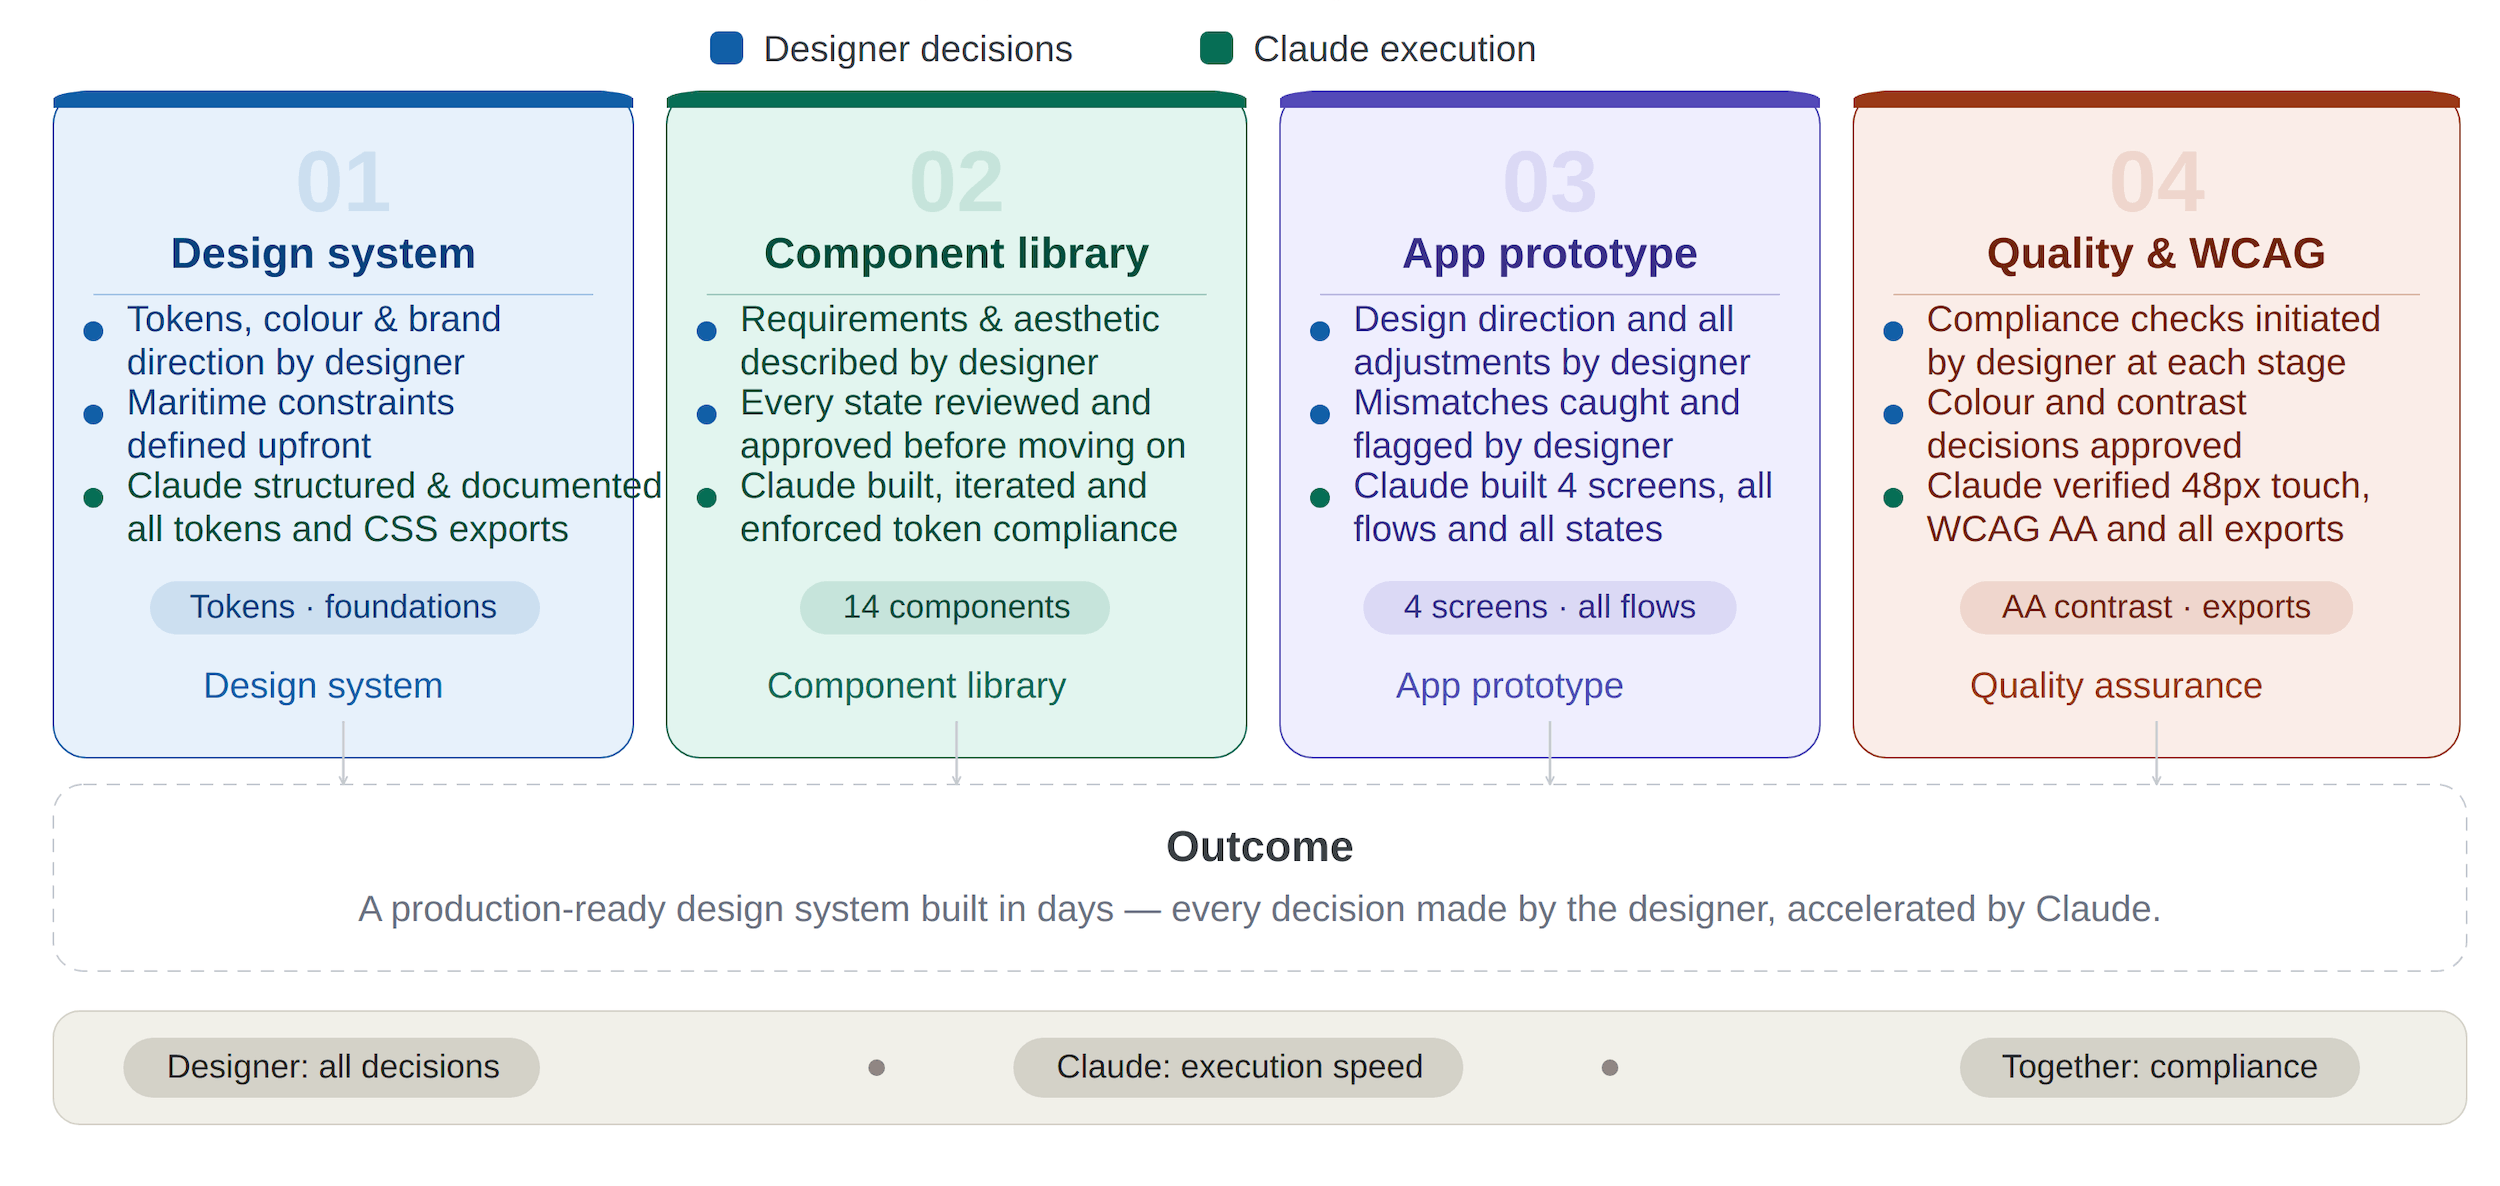Image resolution: width=2500 pixels, height=1186 pixels.
Task: Click the AA contrast · exports pill
Action: [x=2156, y=607]
